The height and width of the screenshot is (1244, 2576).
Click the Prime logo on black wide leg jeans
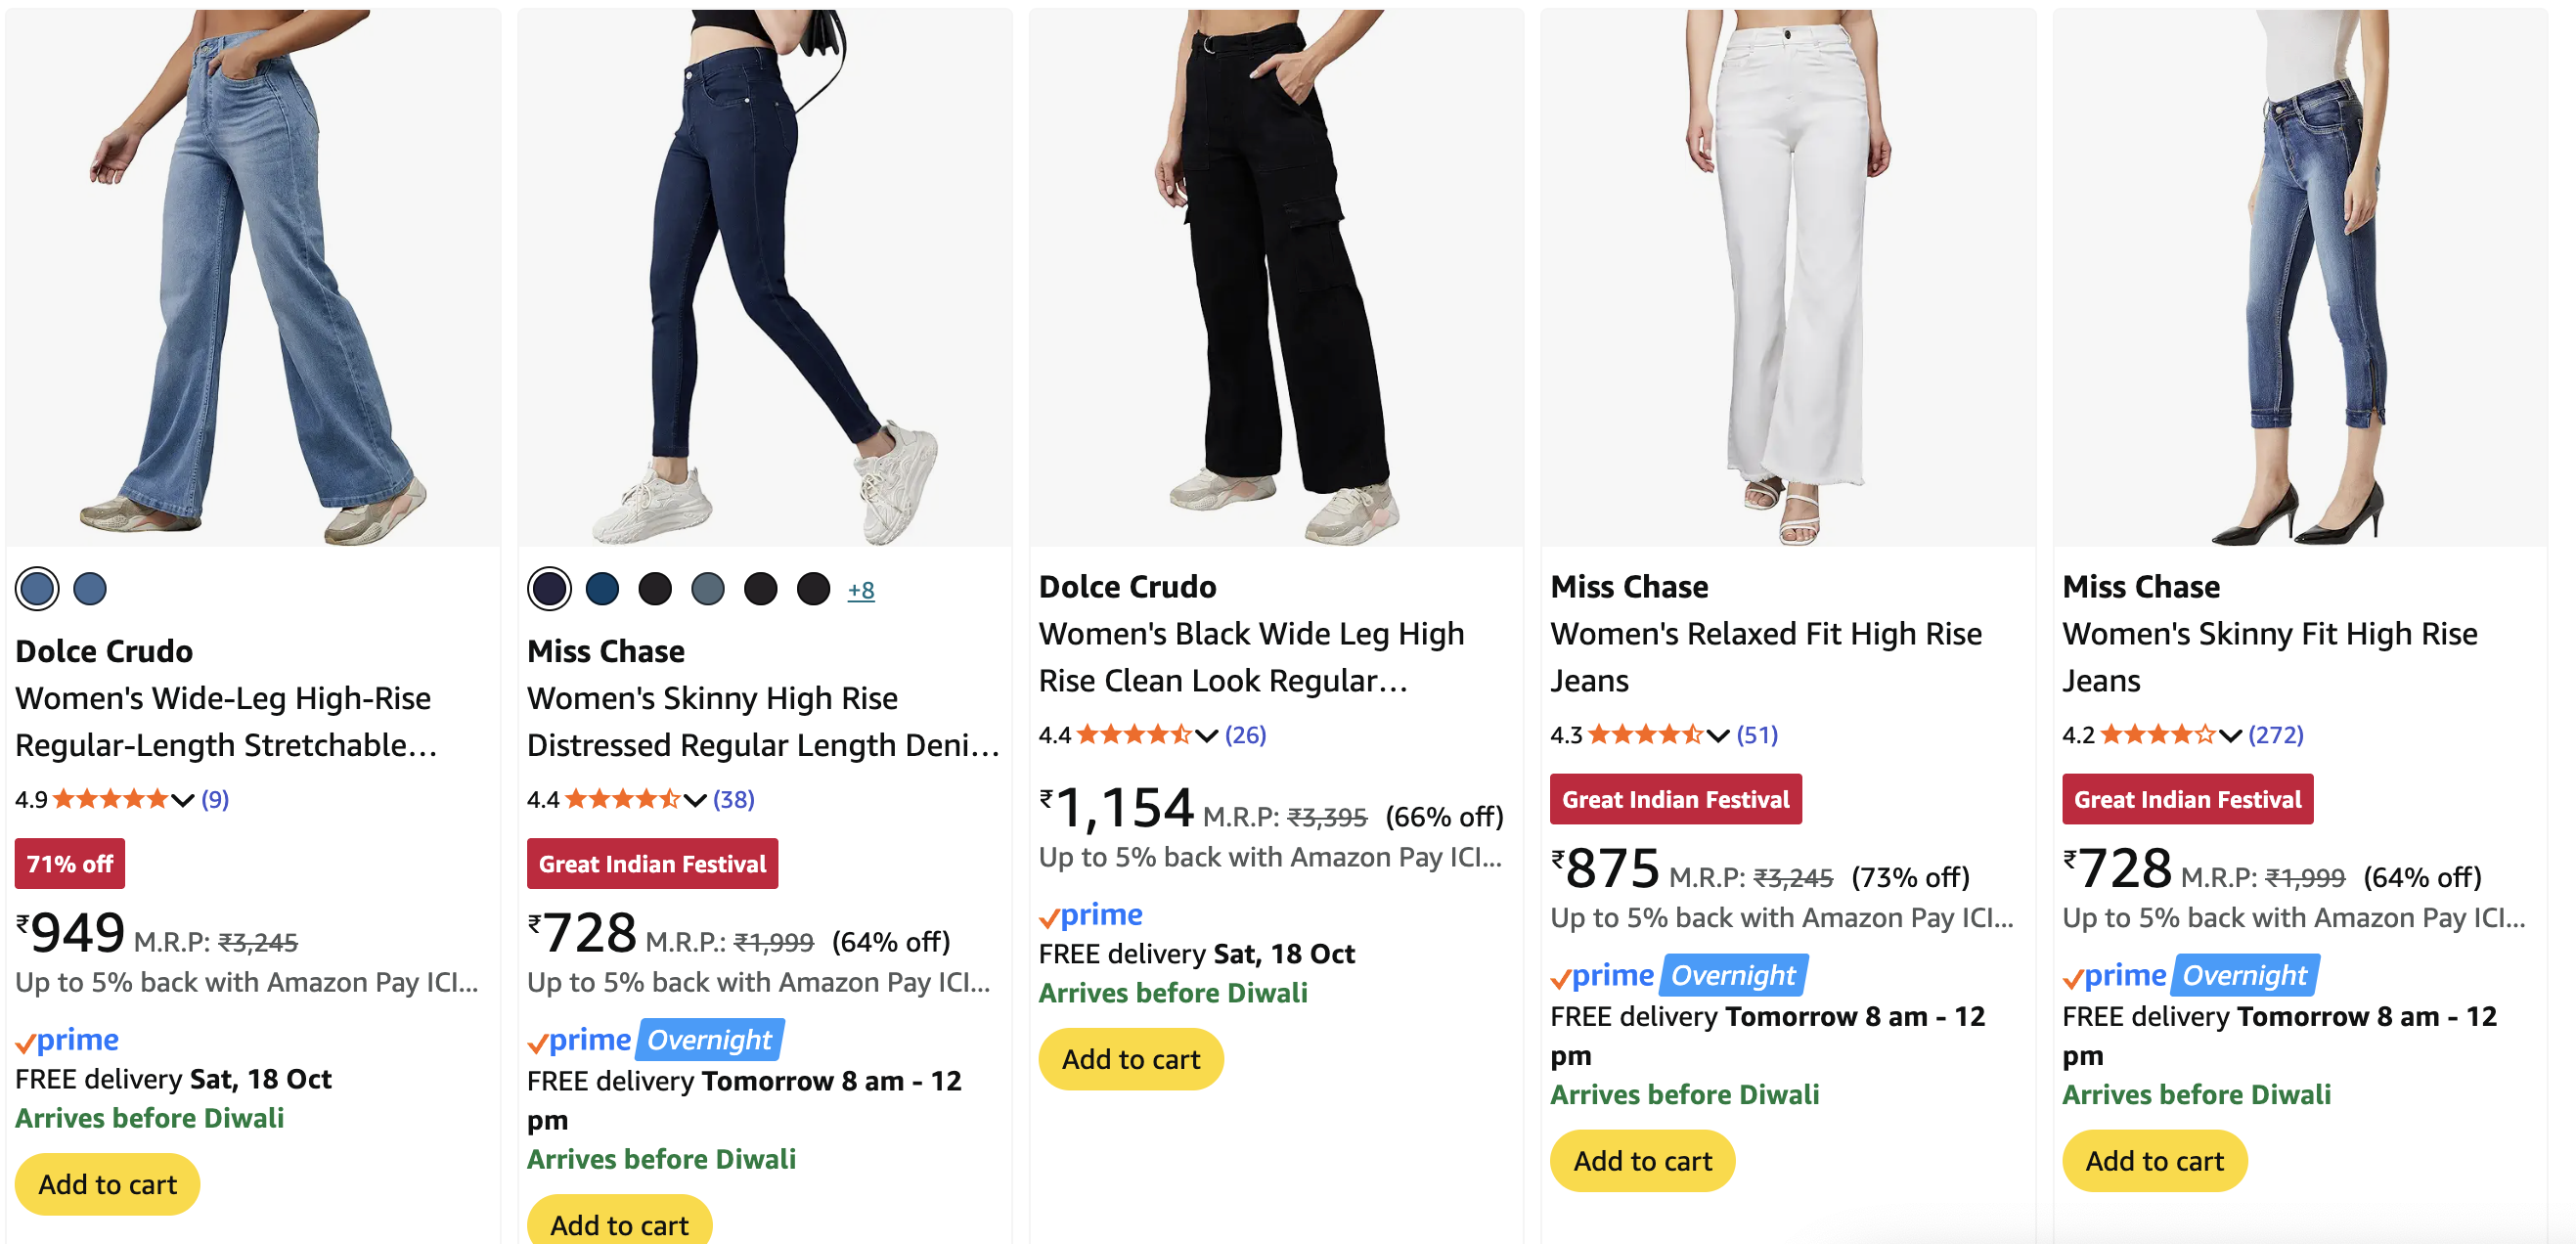click(x=1091, y=915)
